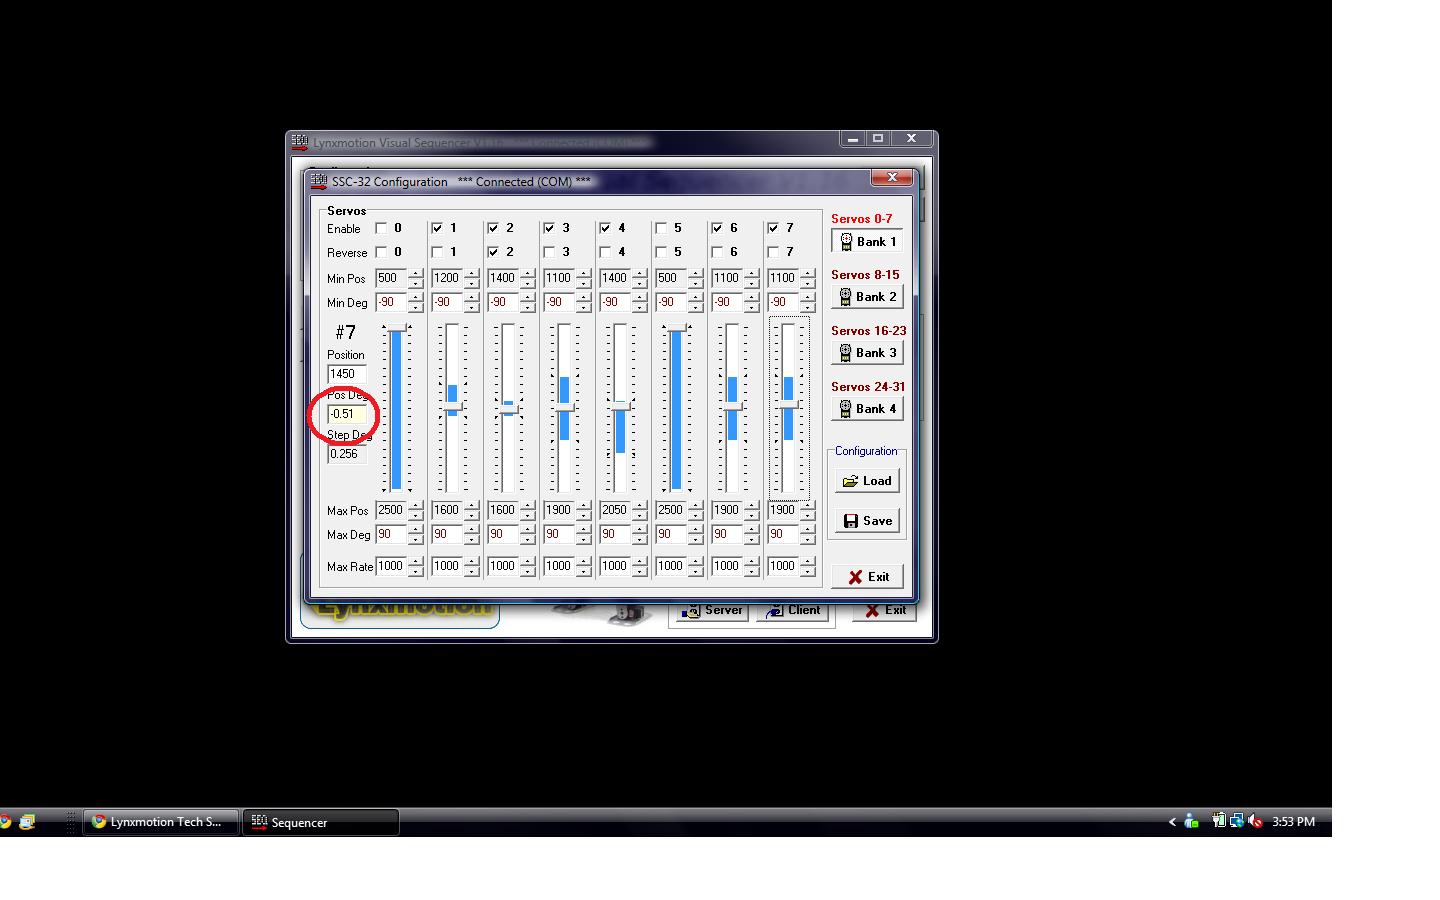Disable servo 2 Enable checkbox
The width and height of the screenshot is (1440, 900).
493,228
